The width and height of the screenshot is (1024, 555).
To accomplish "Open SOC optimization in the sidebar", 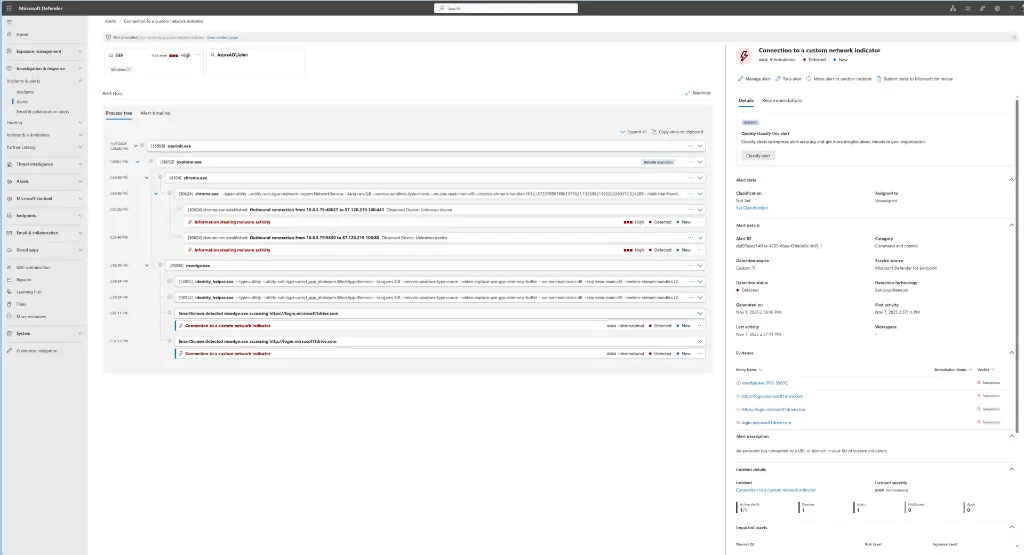I will [33, 267].
